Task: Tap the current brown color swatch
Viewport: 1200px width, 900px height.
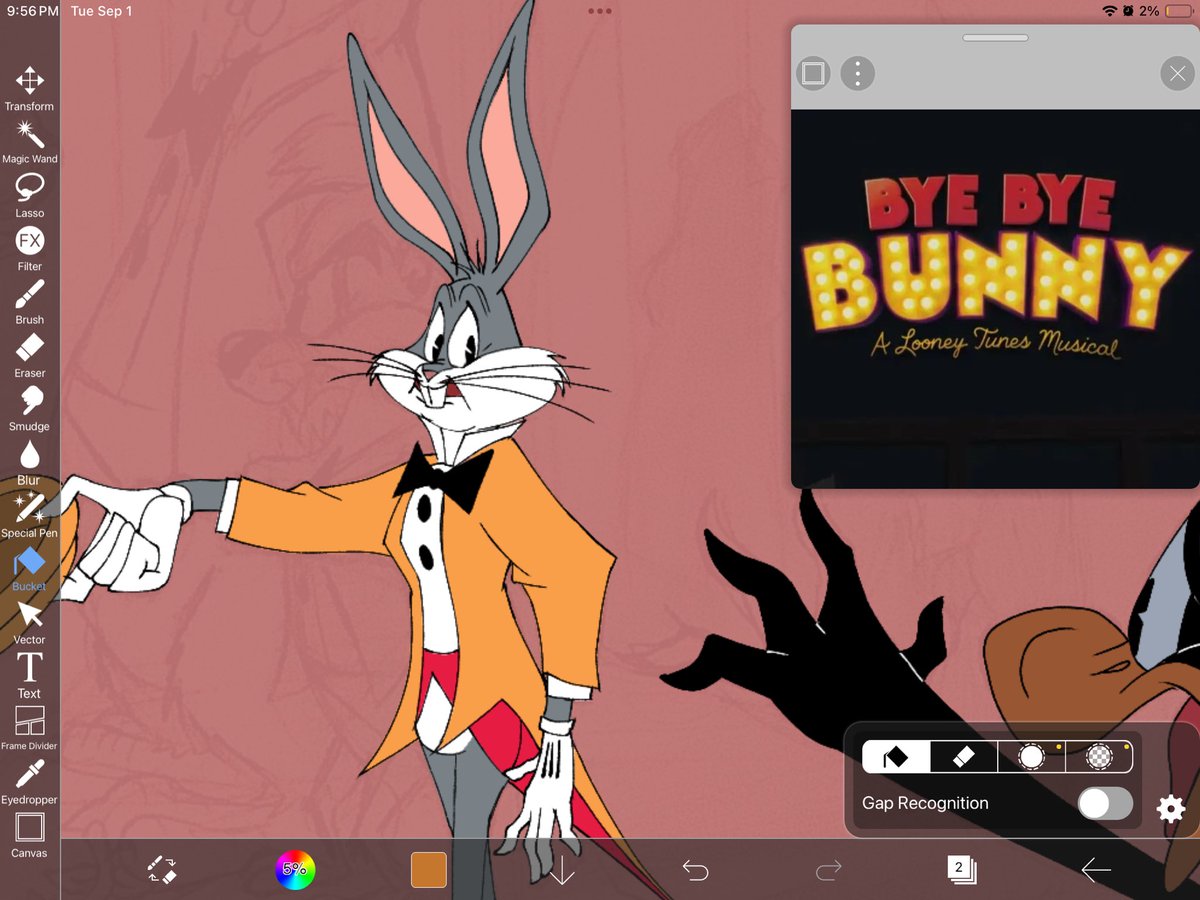Action: point(429,869)
